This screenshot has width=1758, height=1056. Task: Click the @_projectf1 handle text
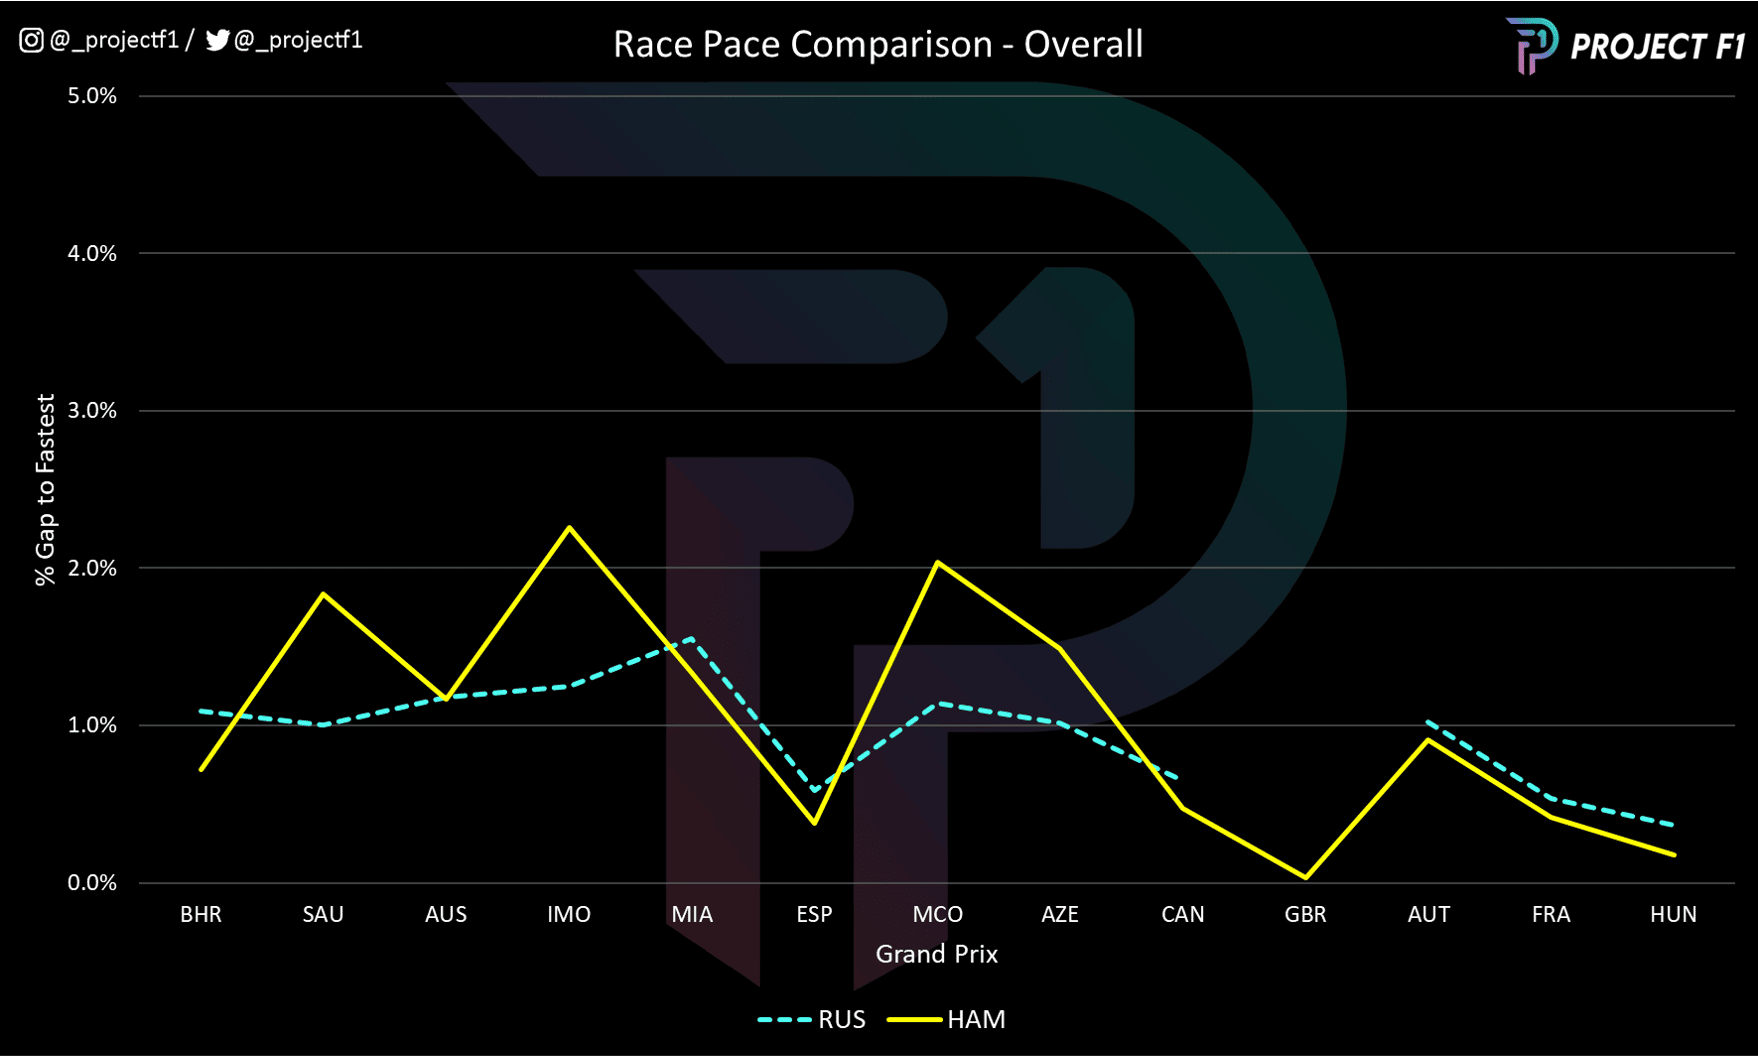(117, 40)
